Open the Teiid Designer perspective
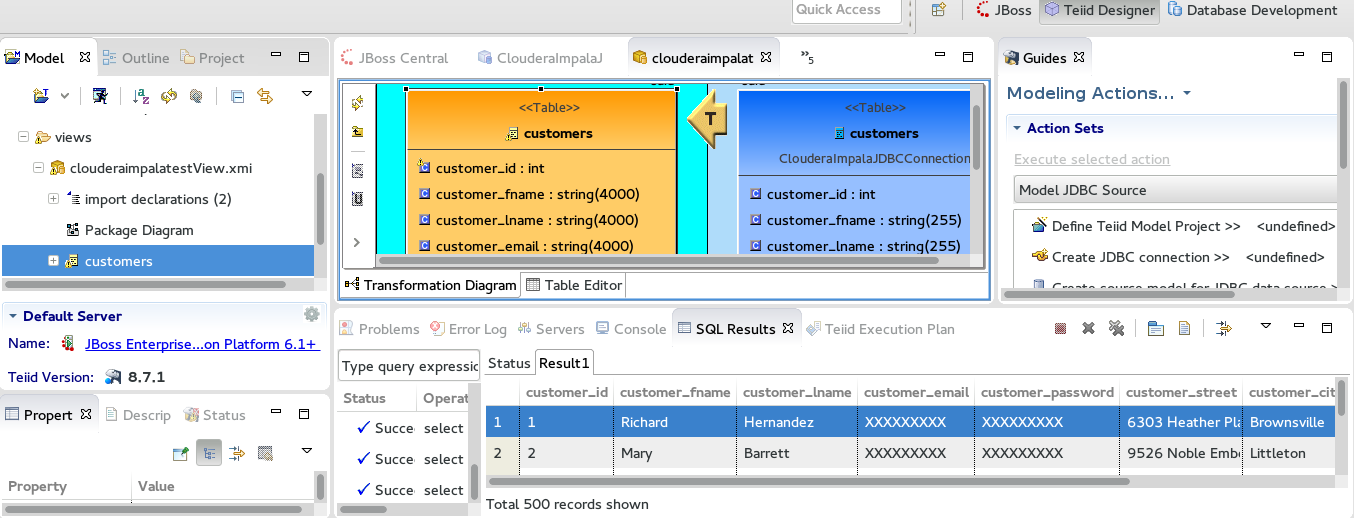Viewport: 1354px width, 518px height. (1099, 10)
